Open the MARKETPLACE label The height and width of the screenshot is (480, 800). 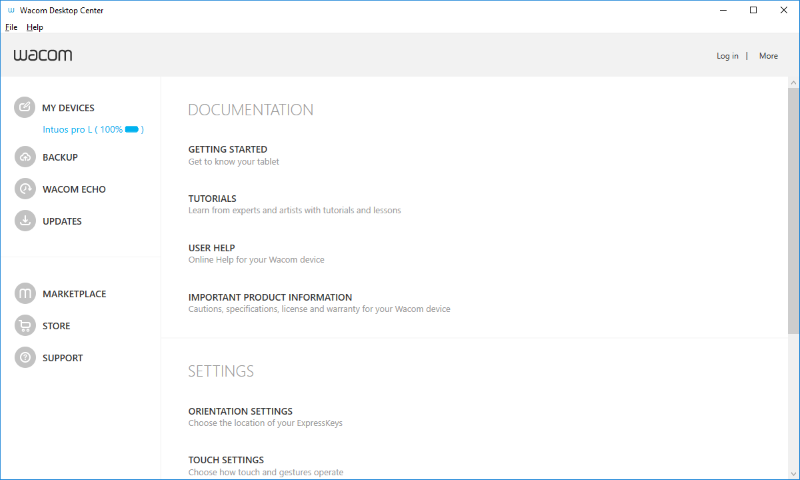pyautogui.click(x=74, y=294)
